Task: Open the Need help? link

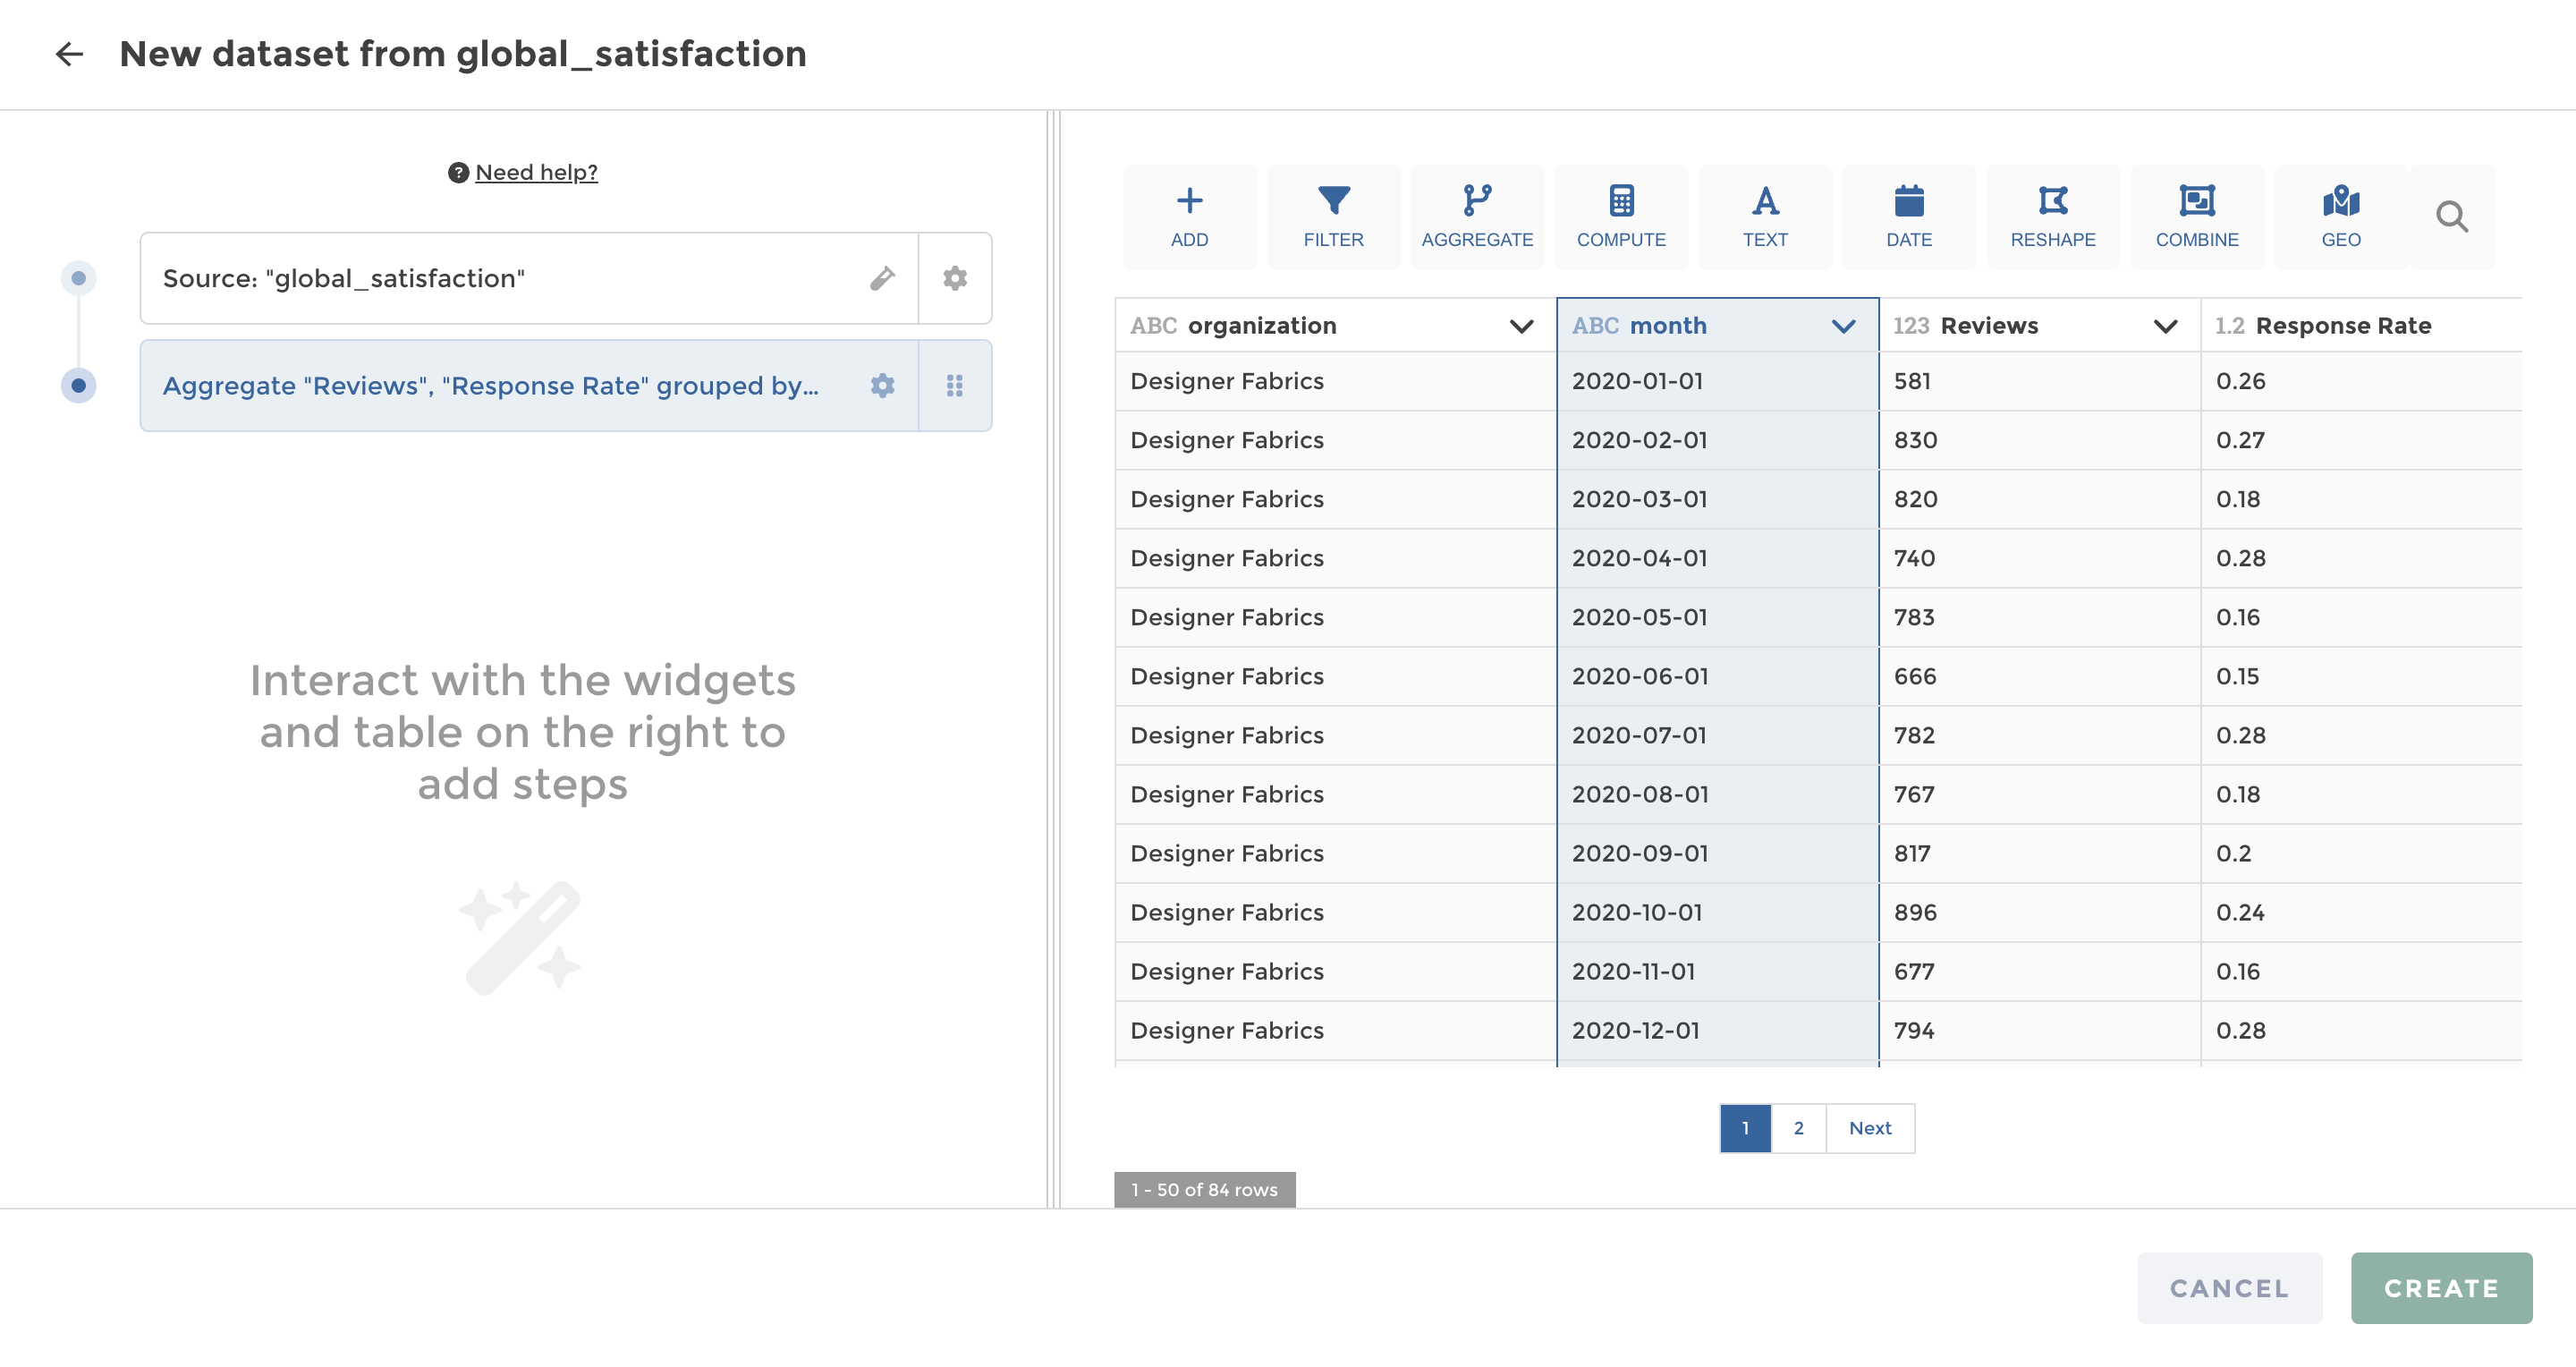Action: point(536,172)
